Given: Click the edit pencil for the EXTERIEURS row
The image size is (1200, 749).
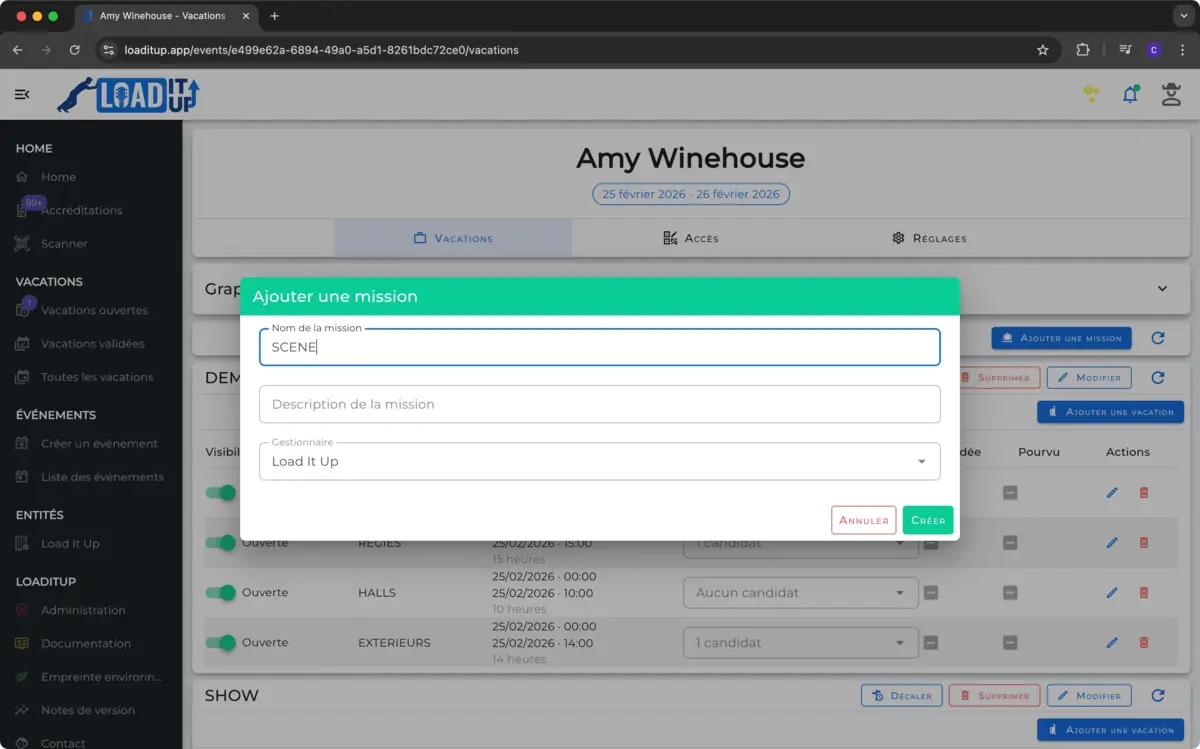Looking at the screenshot, I should 1112,643.
